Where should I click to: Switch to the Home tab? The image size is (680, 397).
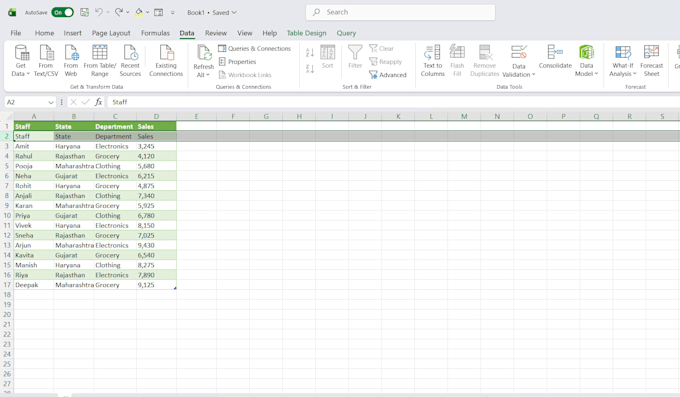click(44, 33)
